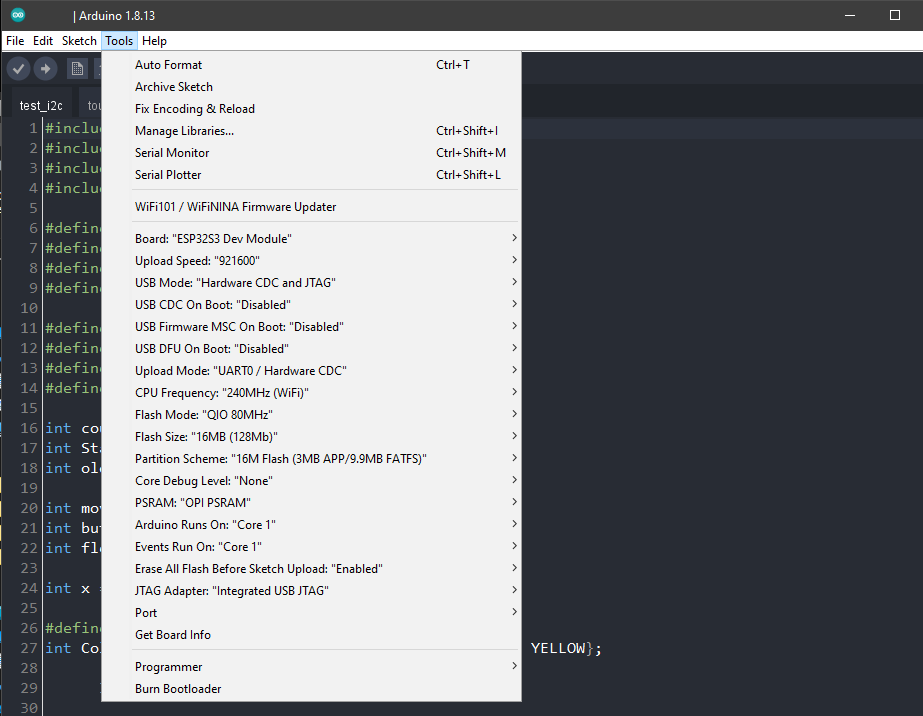Expand Flash Size 16MB submenu

point(311,436)
